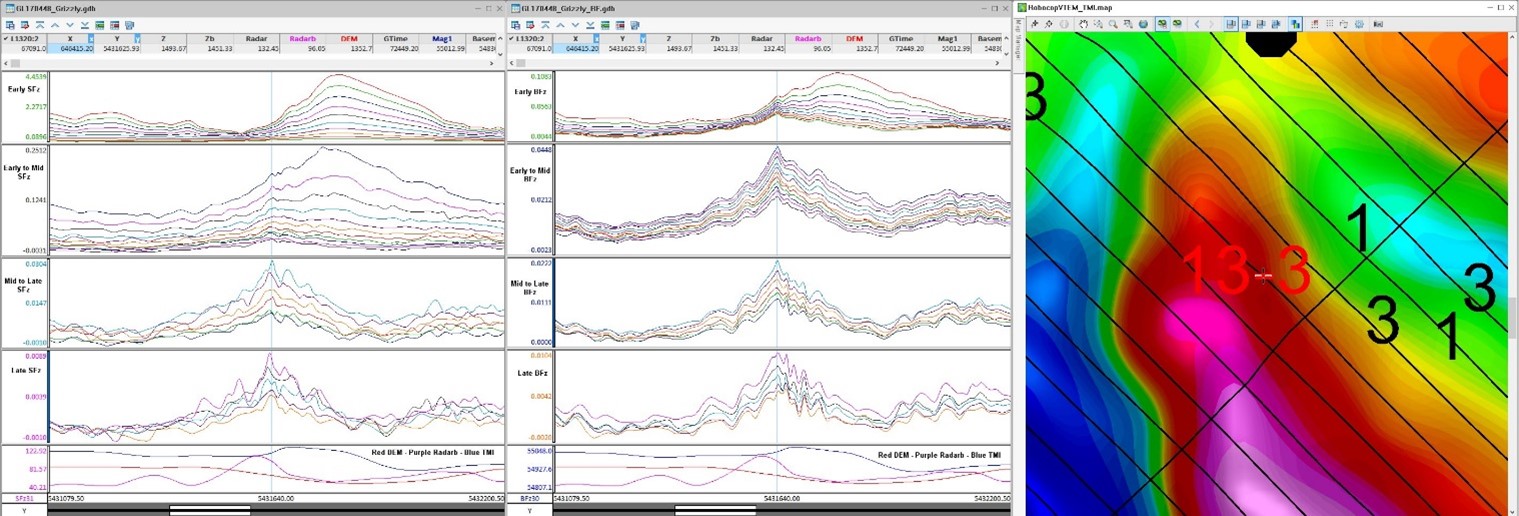The width and height of the screenshot is (1519, 516).
Task: Click the rightmost icon in map toolbar
Action: click(1378, 24)
